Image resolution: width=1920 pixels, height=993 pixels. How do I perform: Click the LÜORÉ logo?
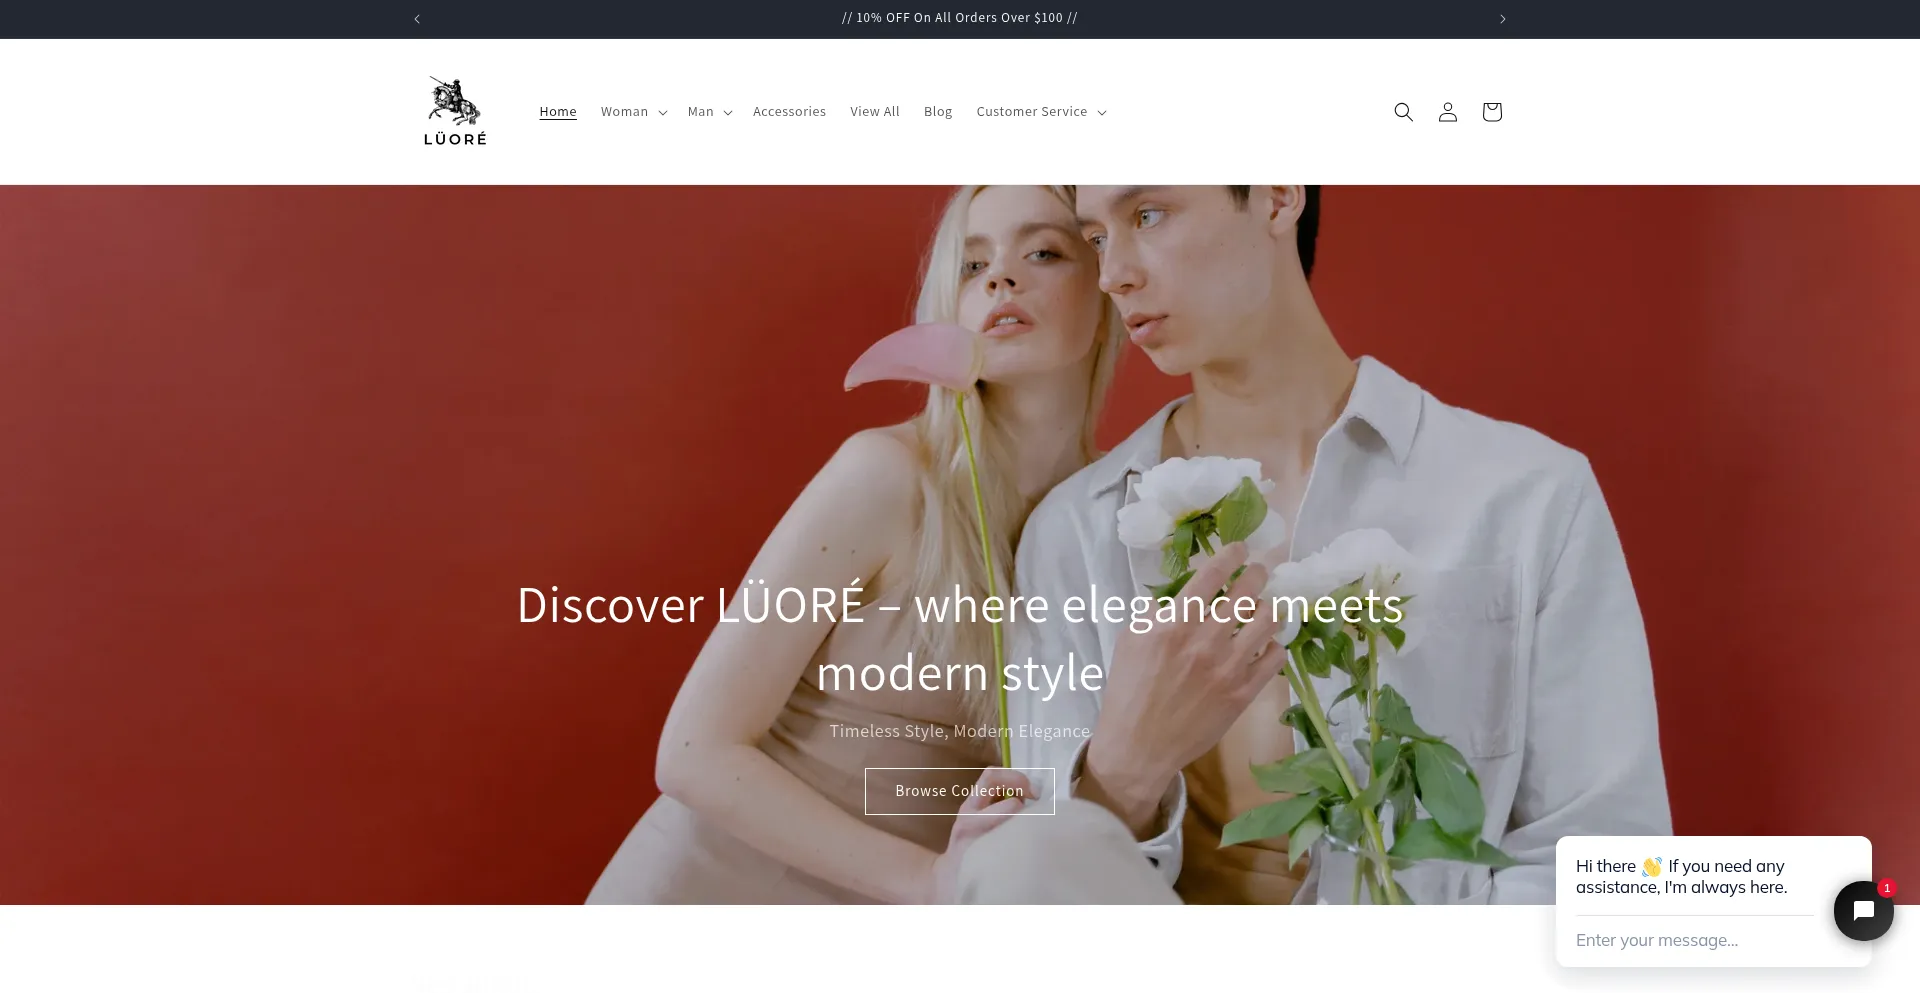click(454, 110)
